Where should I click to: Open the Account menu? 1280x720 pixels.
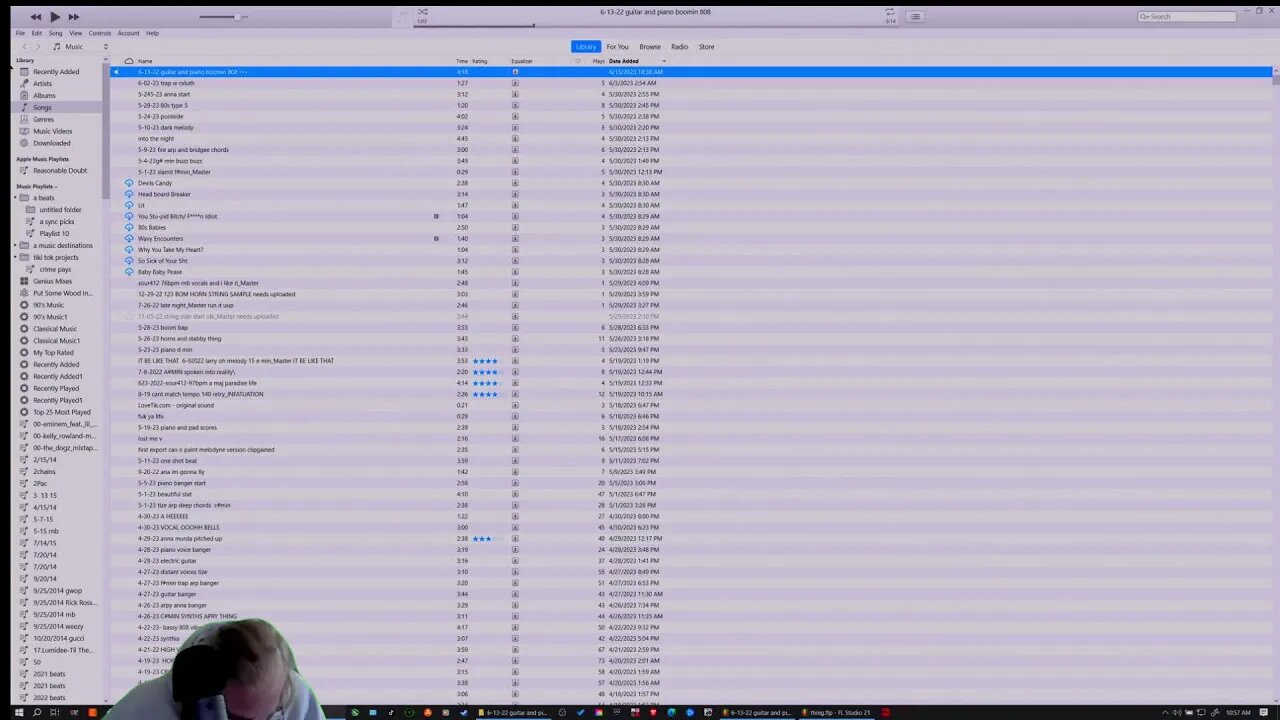click(128, 33)
